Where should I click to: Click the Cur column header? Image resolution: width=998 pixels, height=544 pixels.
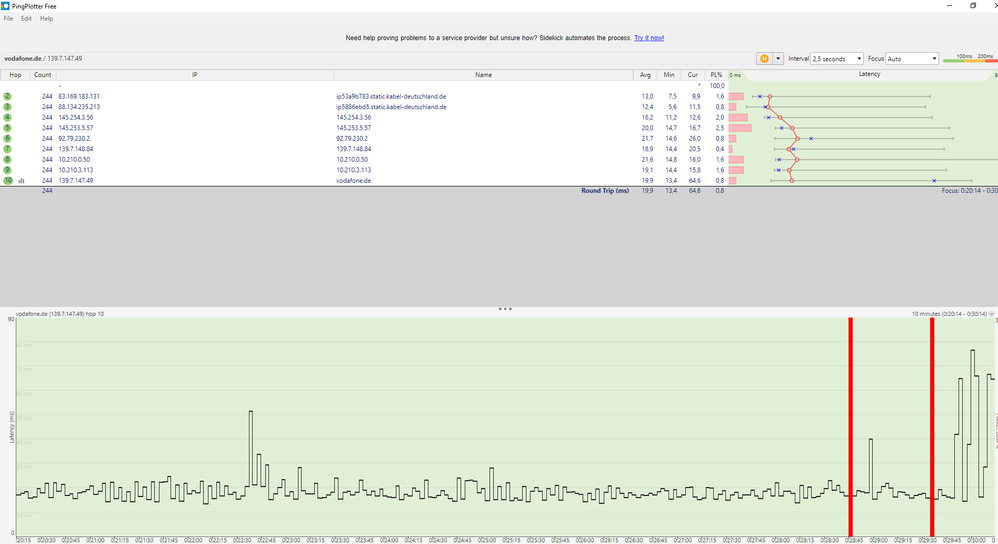tap(692, 75)
